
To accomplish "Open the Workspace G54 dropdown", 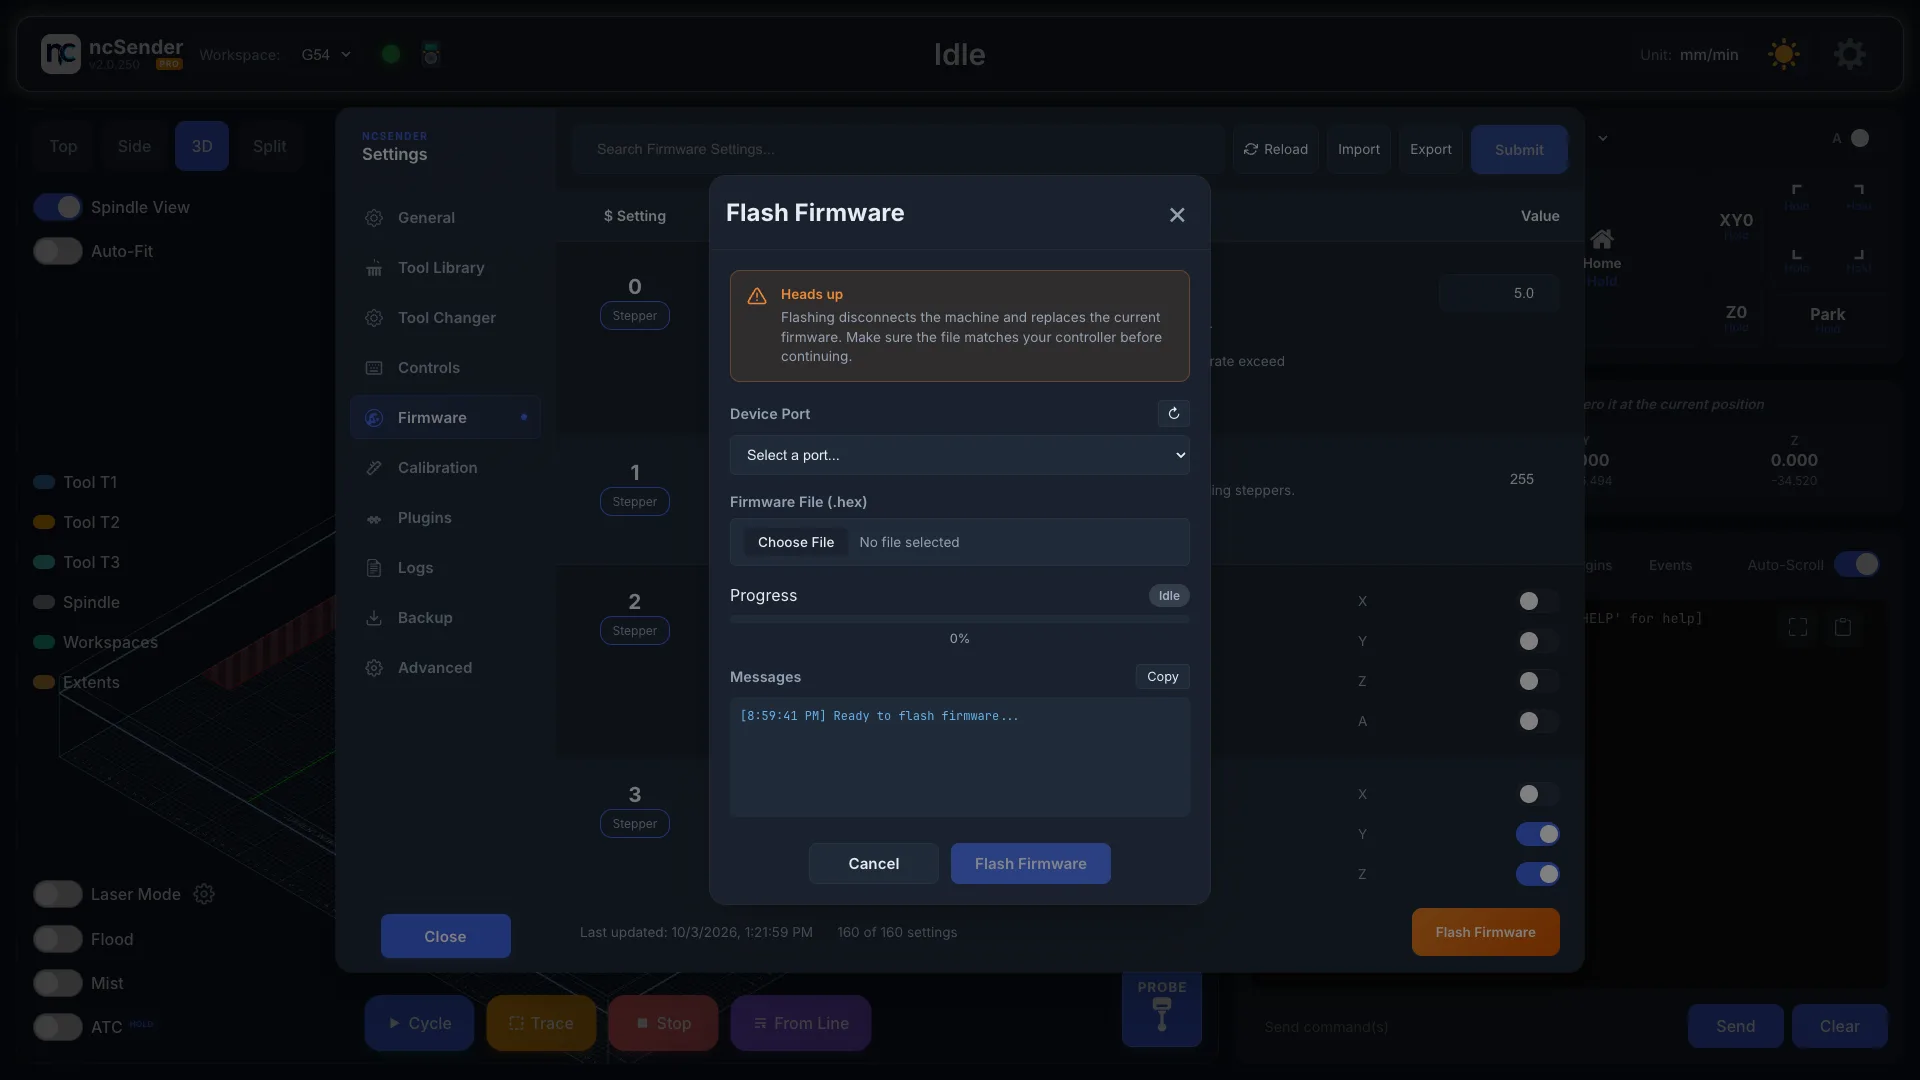I will (326, 54).
